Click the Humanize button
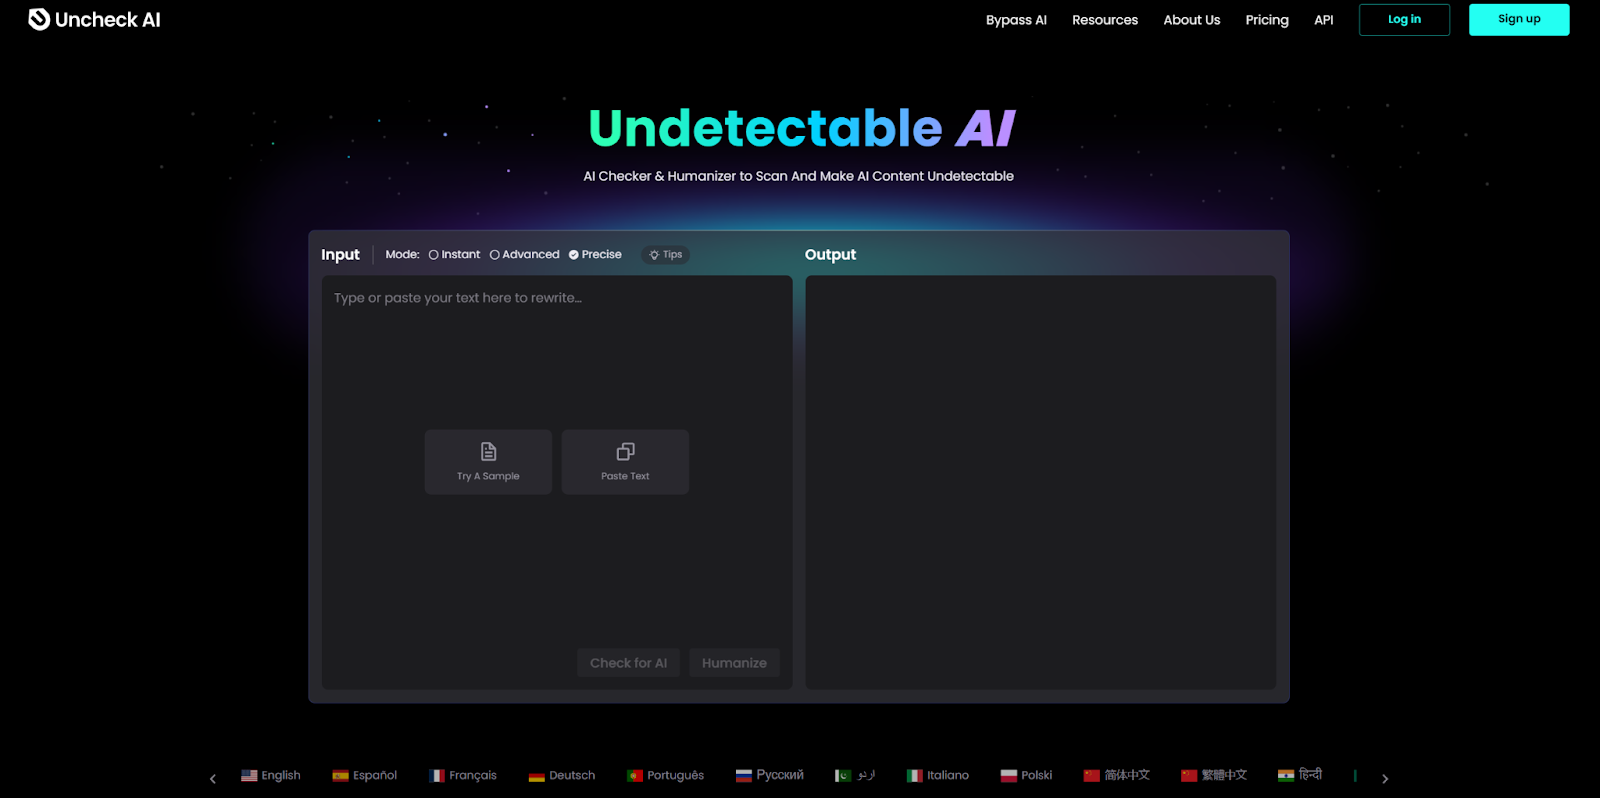The width and height of the screenshot is (1600, 798). point(734,663)
